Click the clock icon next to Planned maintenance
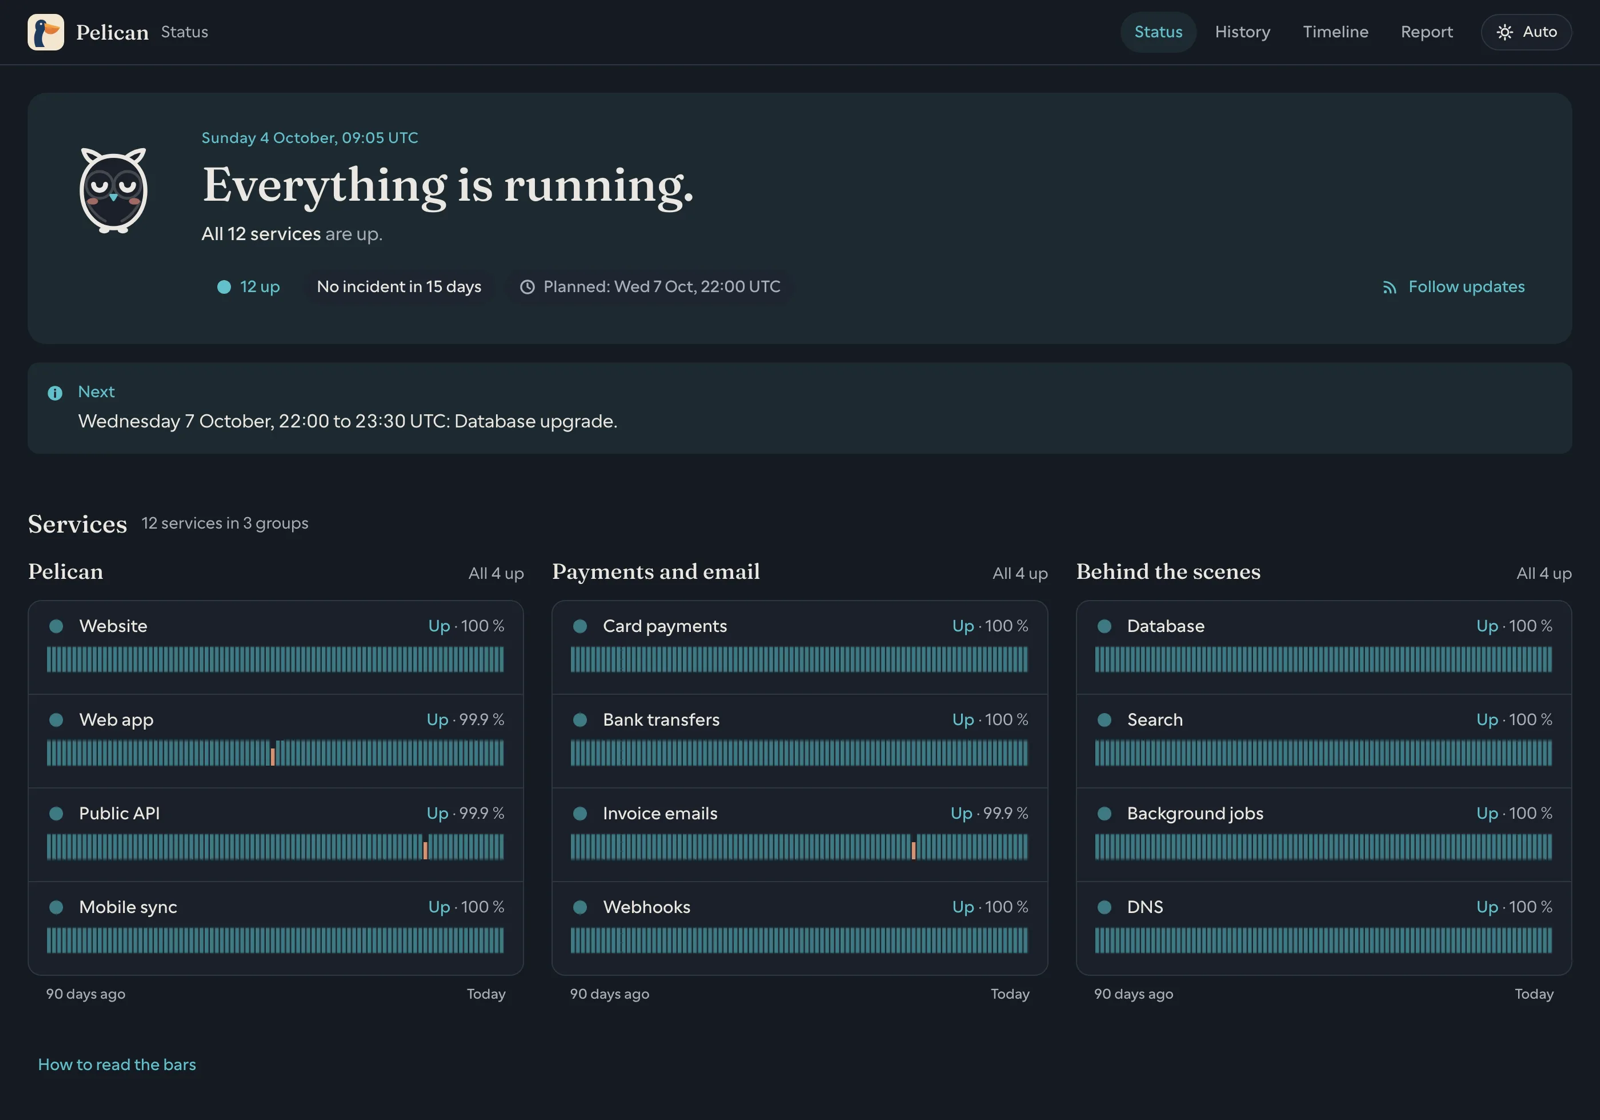The width and height of the screenshot is (1600, 1120). [x=527, y=287]
